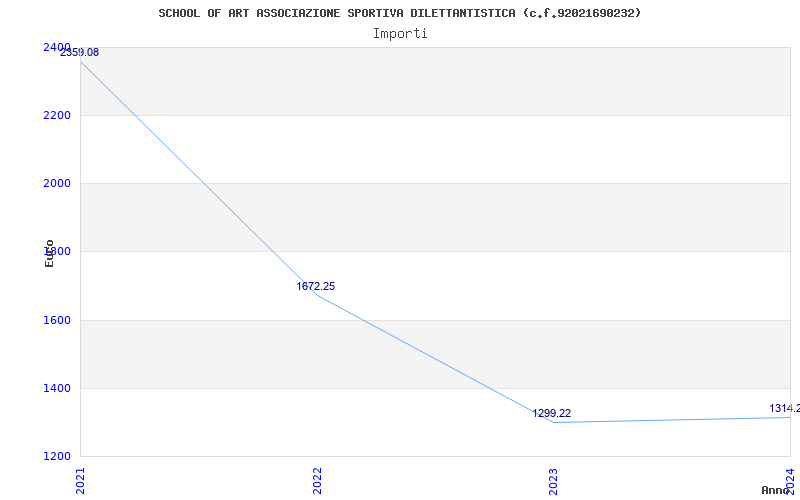The height and width of the screenshot is (500, 800).
Task: Click the 2000 y-axis tick label
Action: point(57,184)
